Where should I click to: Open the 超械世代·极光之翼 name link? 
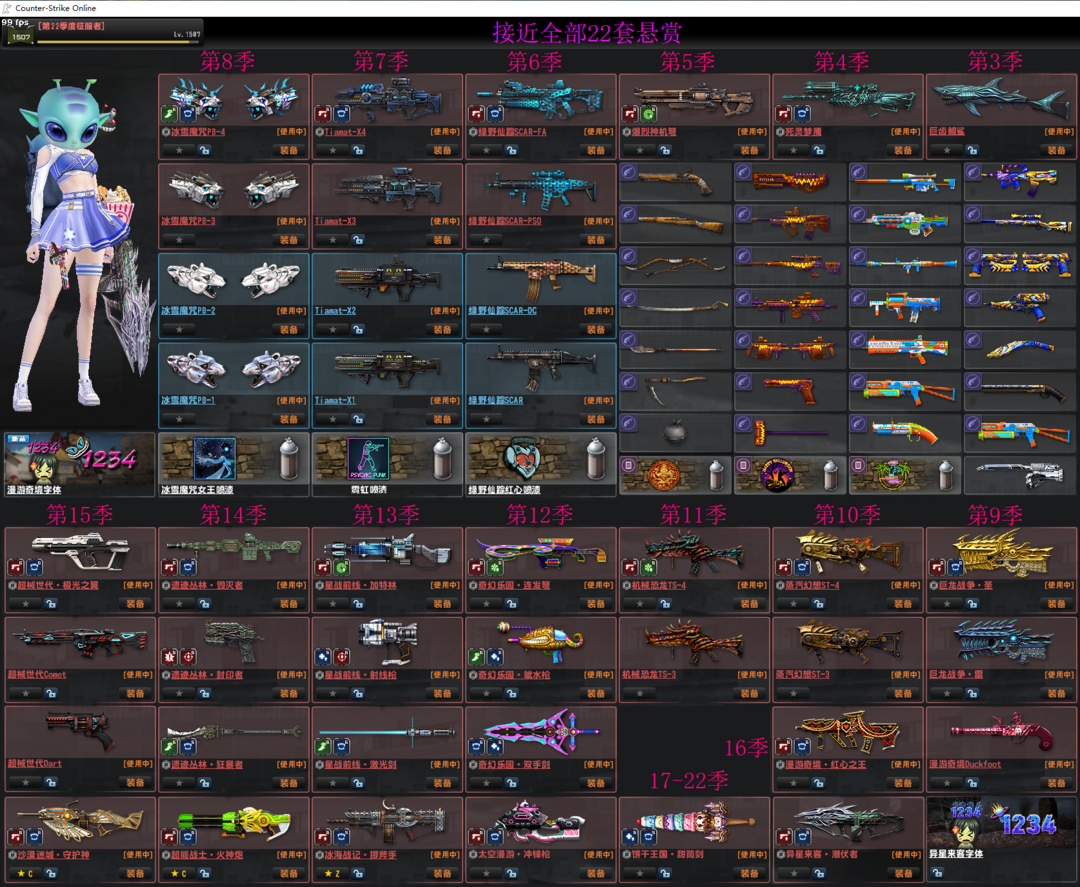58,585
